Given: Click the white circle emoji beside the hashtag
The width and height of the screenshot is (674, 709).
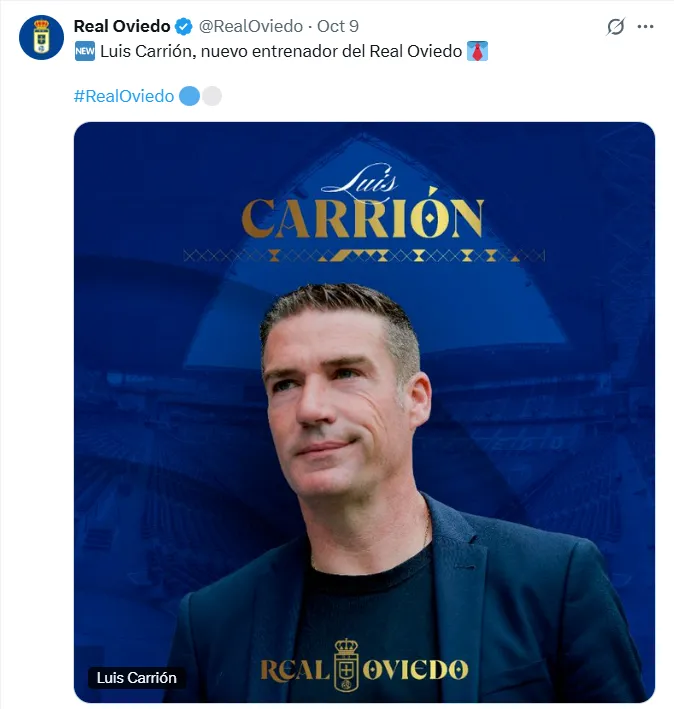Looking at the screenshot, I should [211, 96].
